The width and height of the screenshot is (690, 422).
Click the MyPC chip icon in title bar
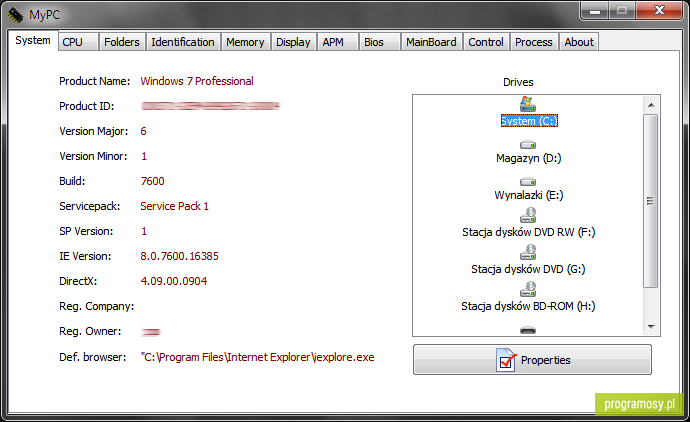15,15
